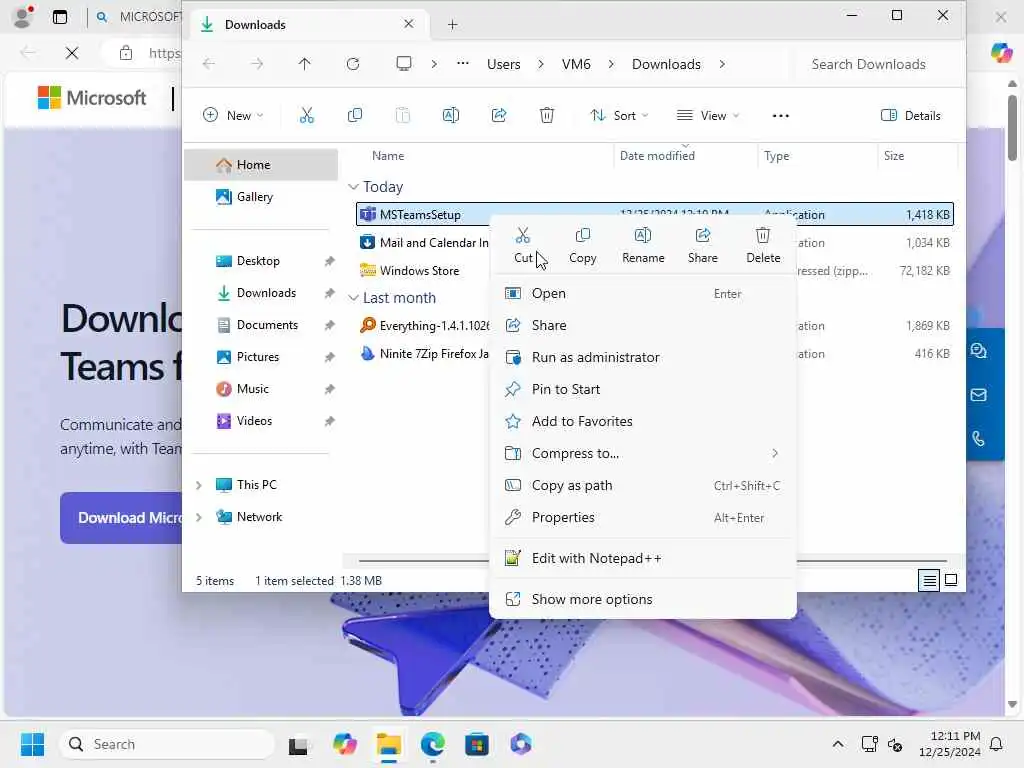Add a new Explorer tab
This screenshot has width=1024, height=768.
[x=453, y=25]
